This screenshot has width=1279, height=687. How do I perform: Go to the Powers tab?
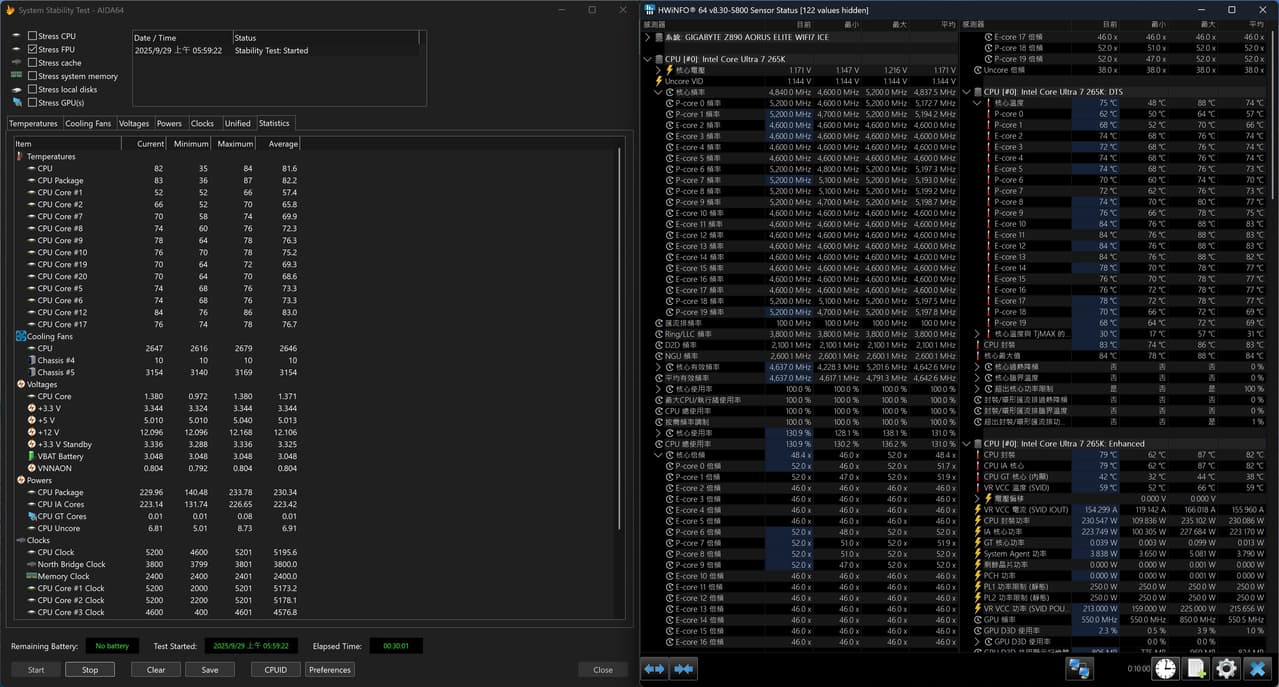pos(169,124)
